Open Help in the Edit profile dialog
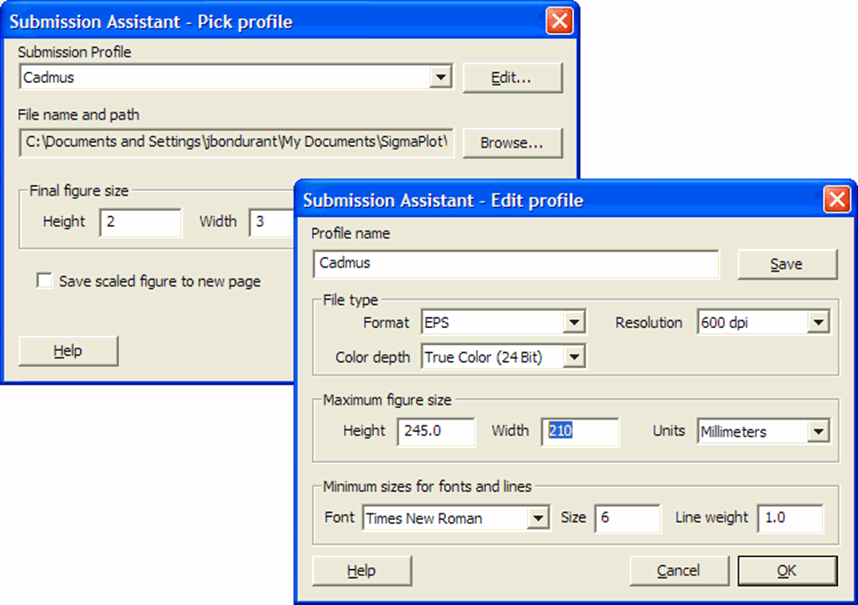This screenshot has width=858, height=605. pos(361,570)
